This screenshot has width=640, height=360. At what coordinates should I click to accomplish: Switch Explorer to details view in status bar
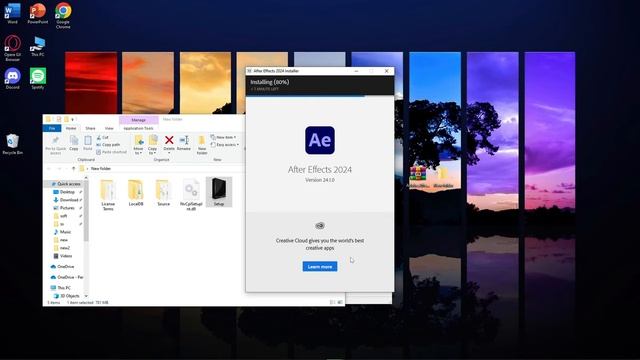332,302
